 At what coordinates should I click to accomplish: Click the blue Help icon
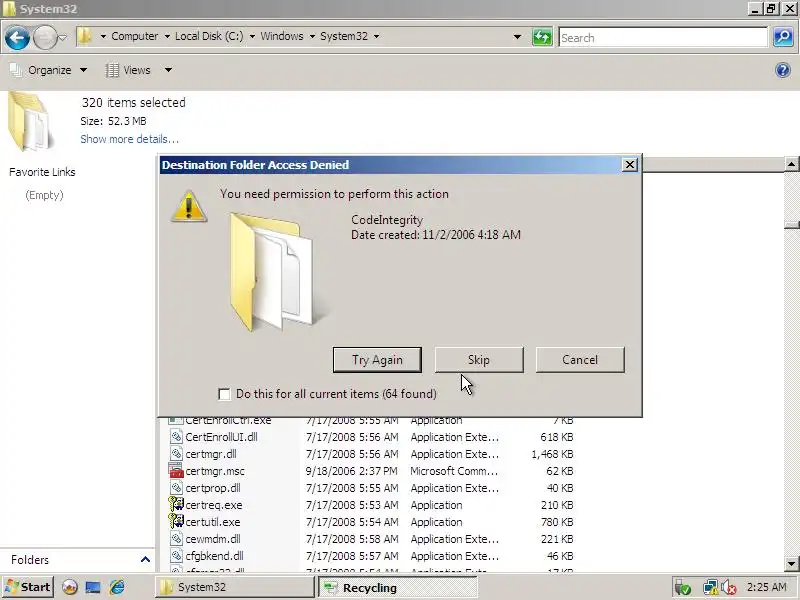[x=783, y=70]
